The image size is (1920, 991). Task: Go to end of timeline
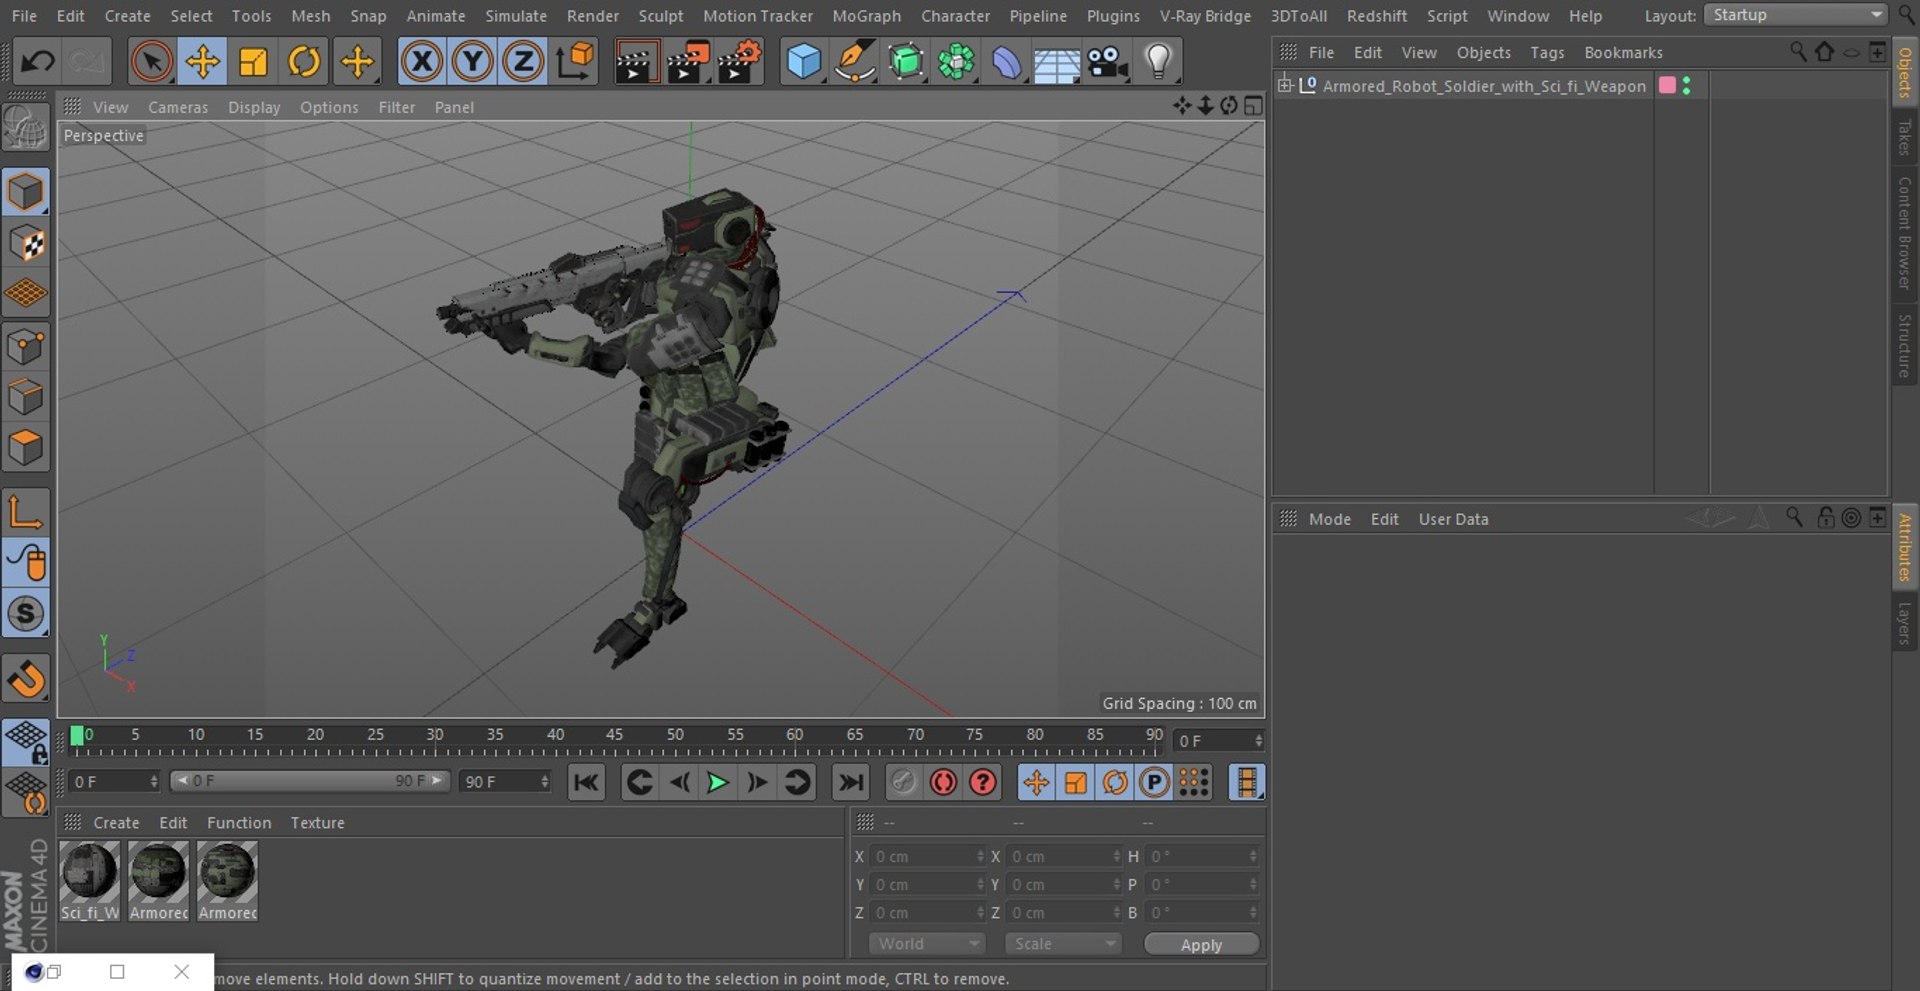click(851, 782)
